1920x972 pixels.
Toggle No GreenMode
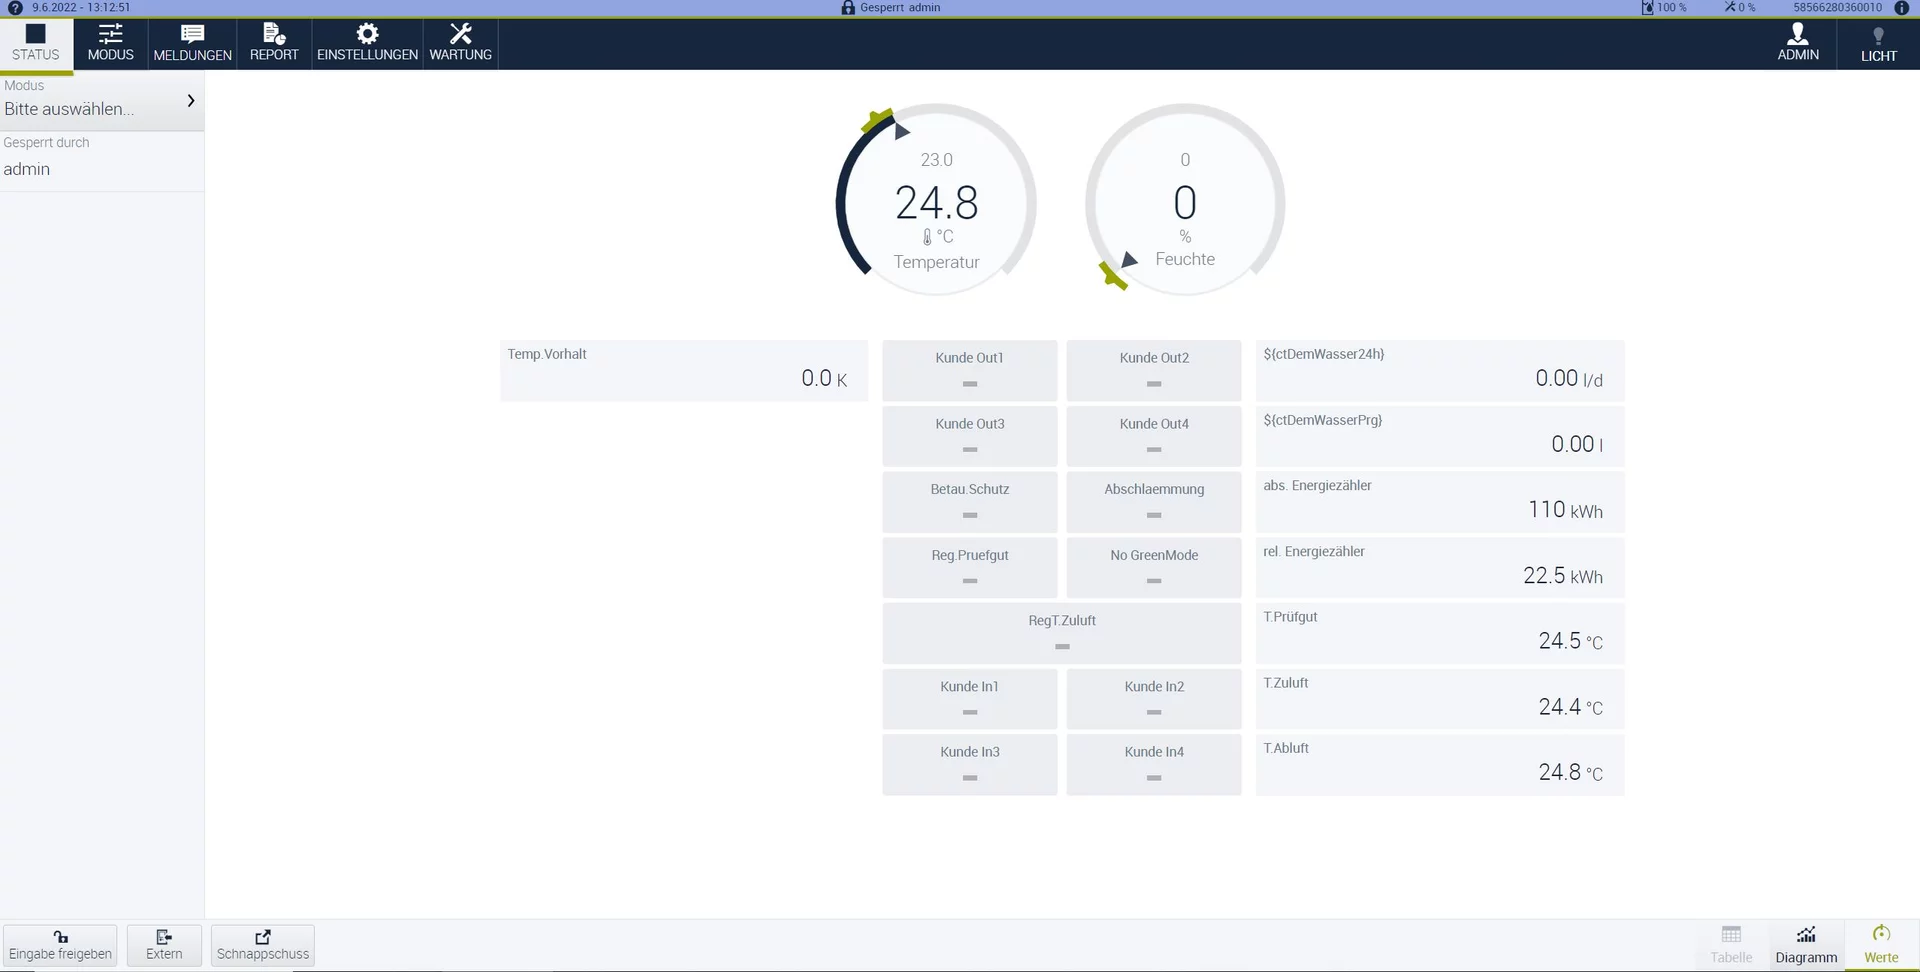tap(1154, 568)
